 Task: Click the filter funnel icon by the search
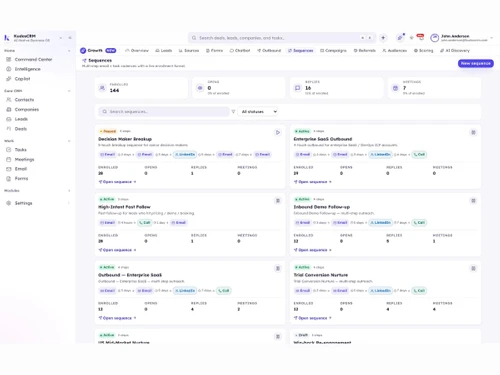tap(233, 112)
